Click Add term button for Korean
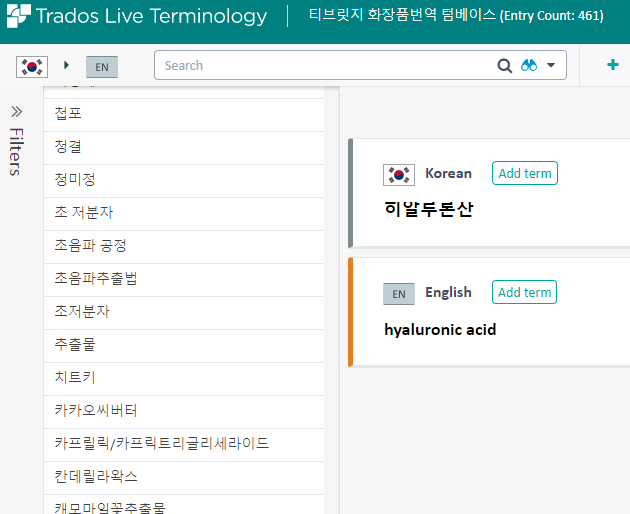The height and width of the screenshot is (514, 630). pyautogui.click(x=525, y=173)
